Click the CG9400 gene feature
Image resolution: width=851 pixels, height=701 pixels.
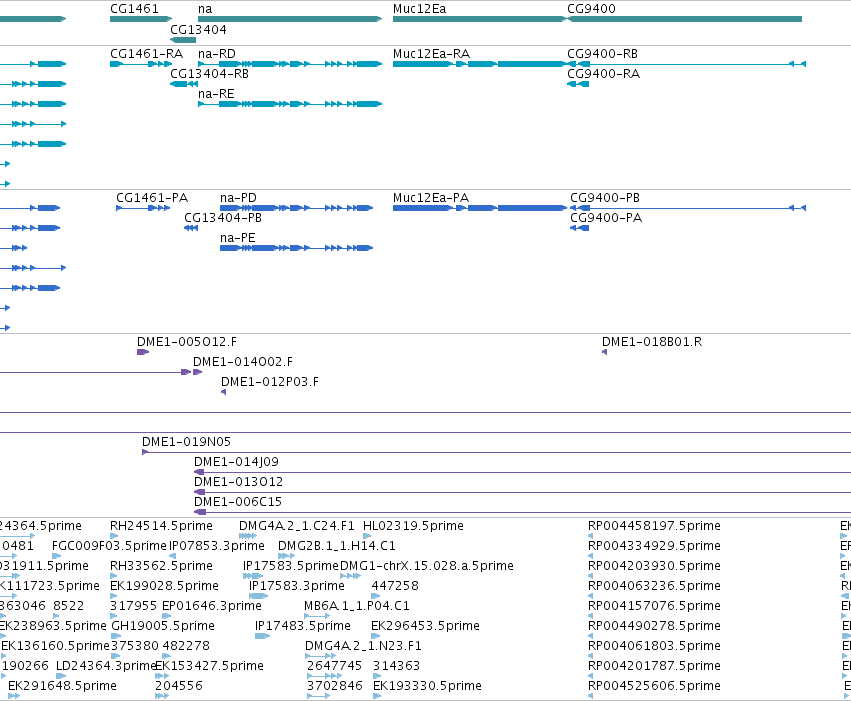tap(684, 19)
